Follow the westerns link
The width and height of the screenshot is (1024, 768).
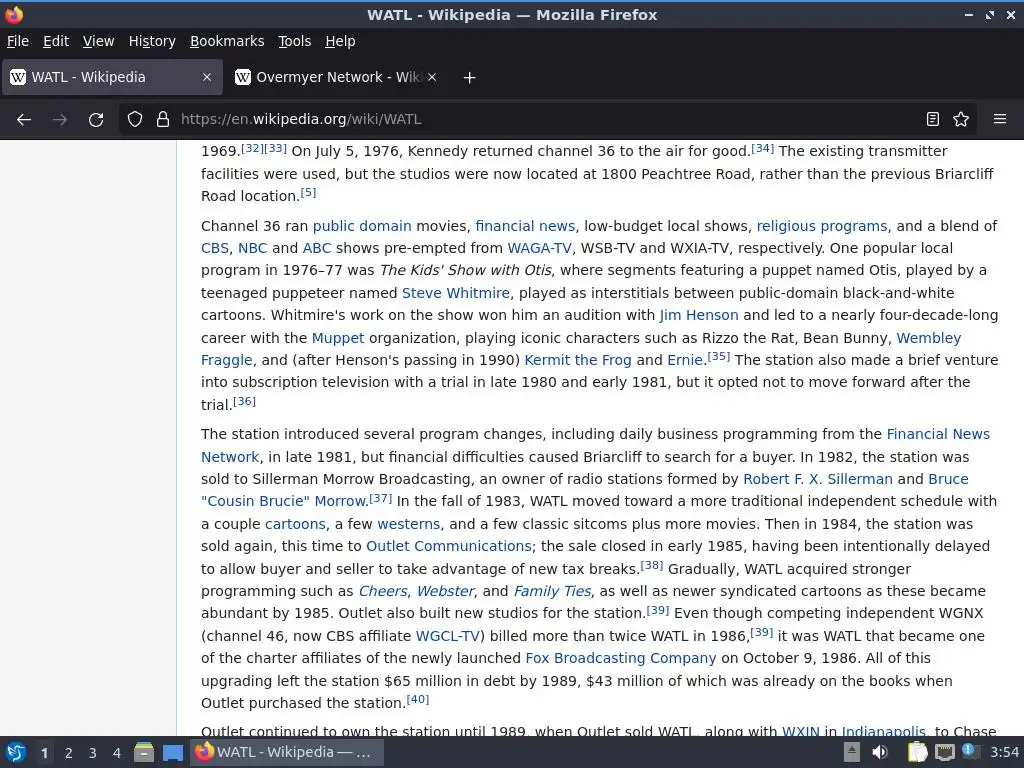pos(409,524)
